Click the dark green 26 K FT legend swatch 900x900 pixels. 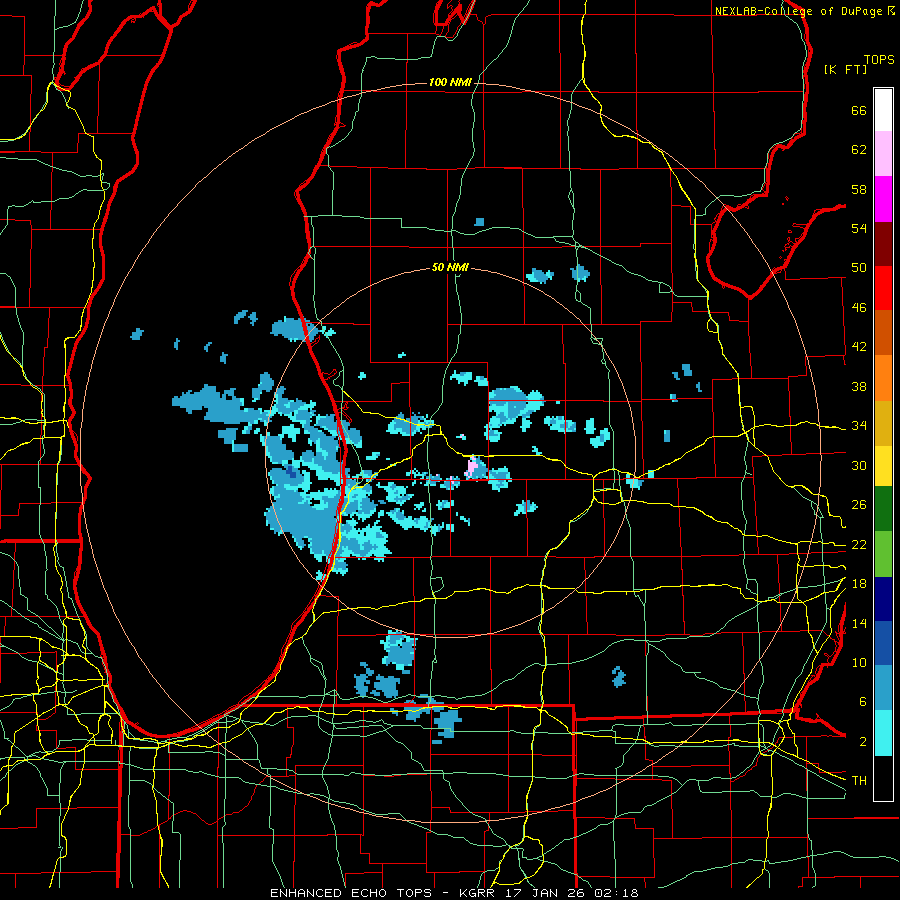point(883,509)
